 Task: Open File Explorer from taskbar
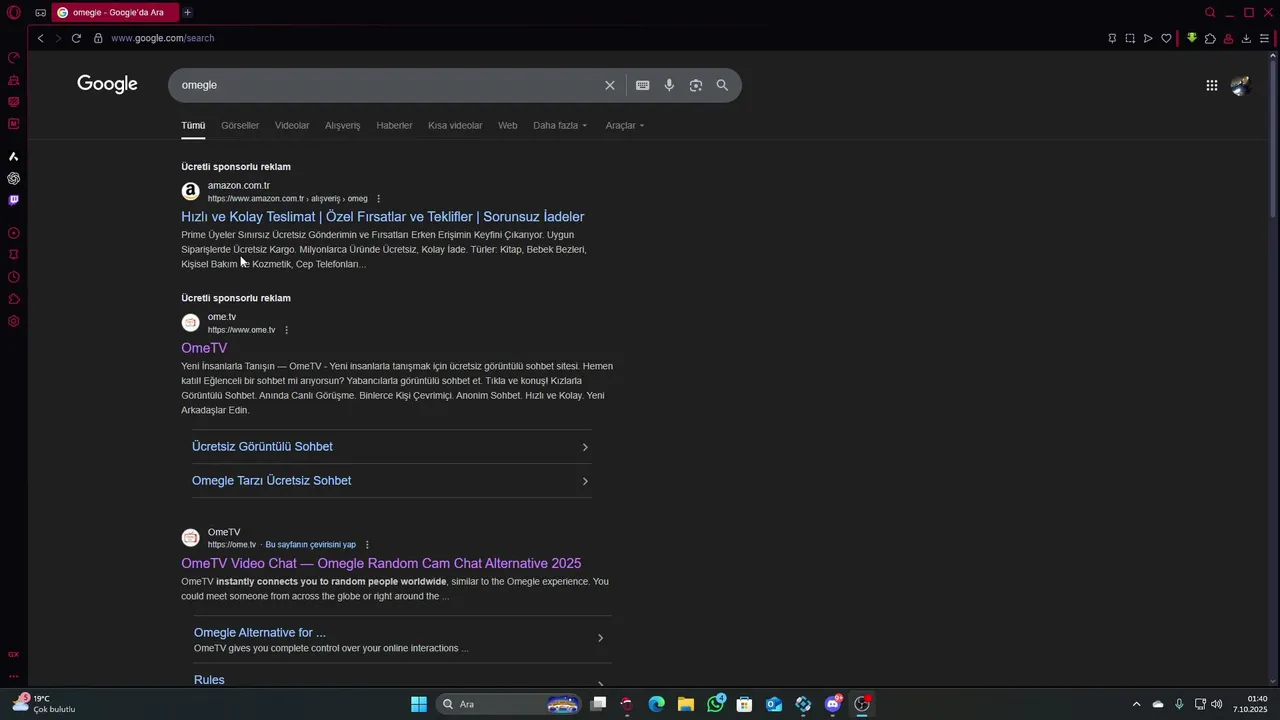tap(685, 704)
